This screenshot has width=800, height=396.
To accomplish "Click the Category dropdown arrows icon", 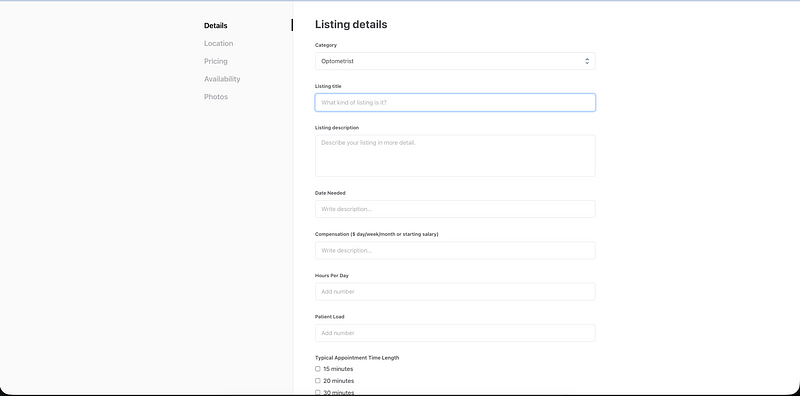I will coord(587,61).
